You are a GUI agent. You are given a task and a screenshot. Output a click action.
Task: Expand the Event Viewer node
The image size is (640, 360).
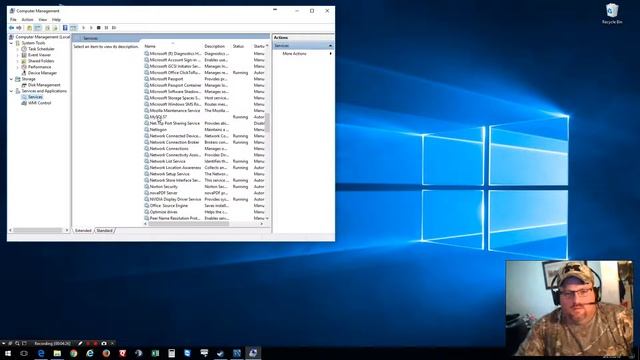pos(18,55)
